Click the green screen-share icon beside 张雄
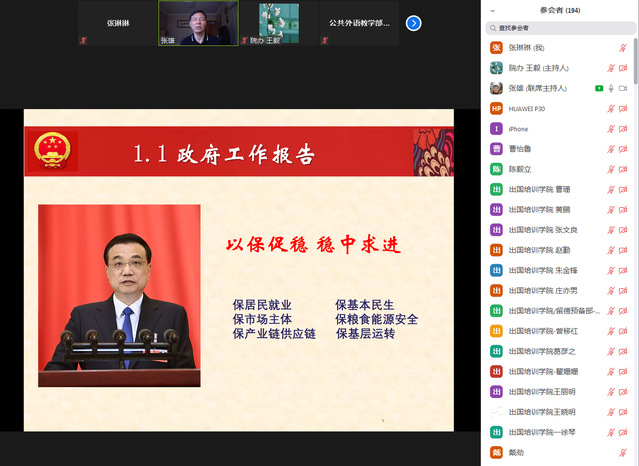The width and height of the screenshot is (639, 466). pyautogui.click(x=599, y=88)
